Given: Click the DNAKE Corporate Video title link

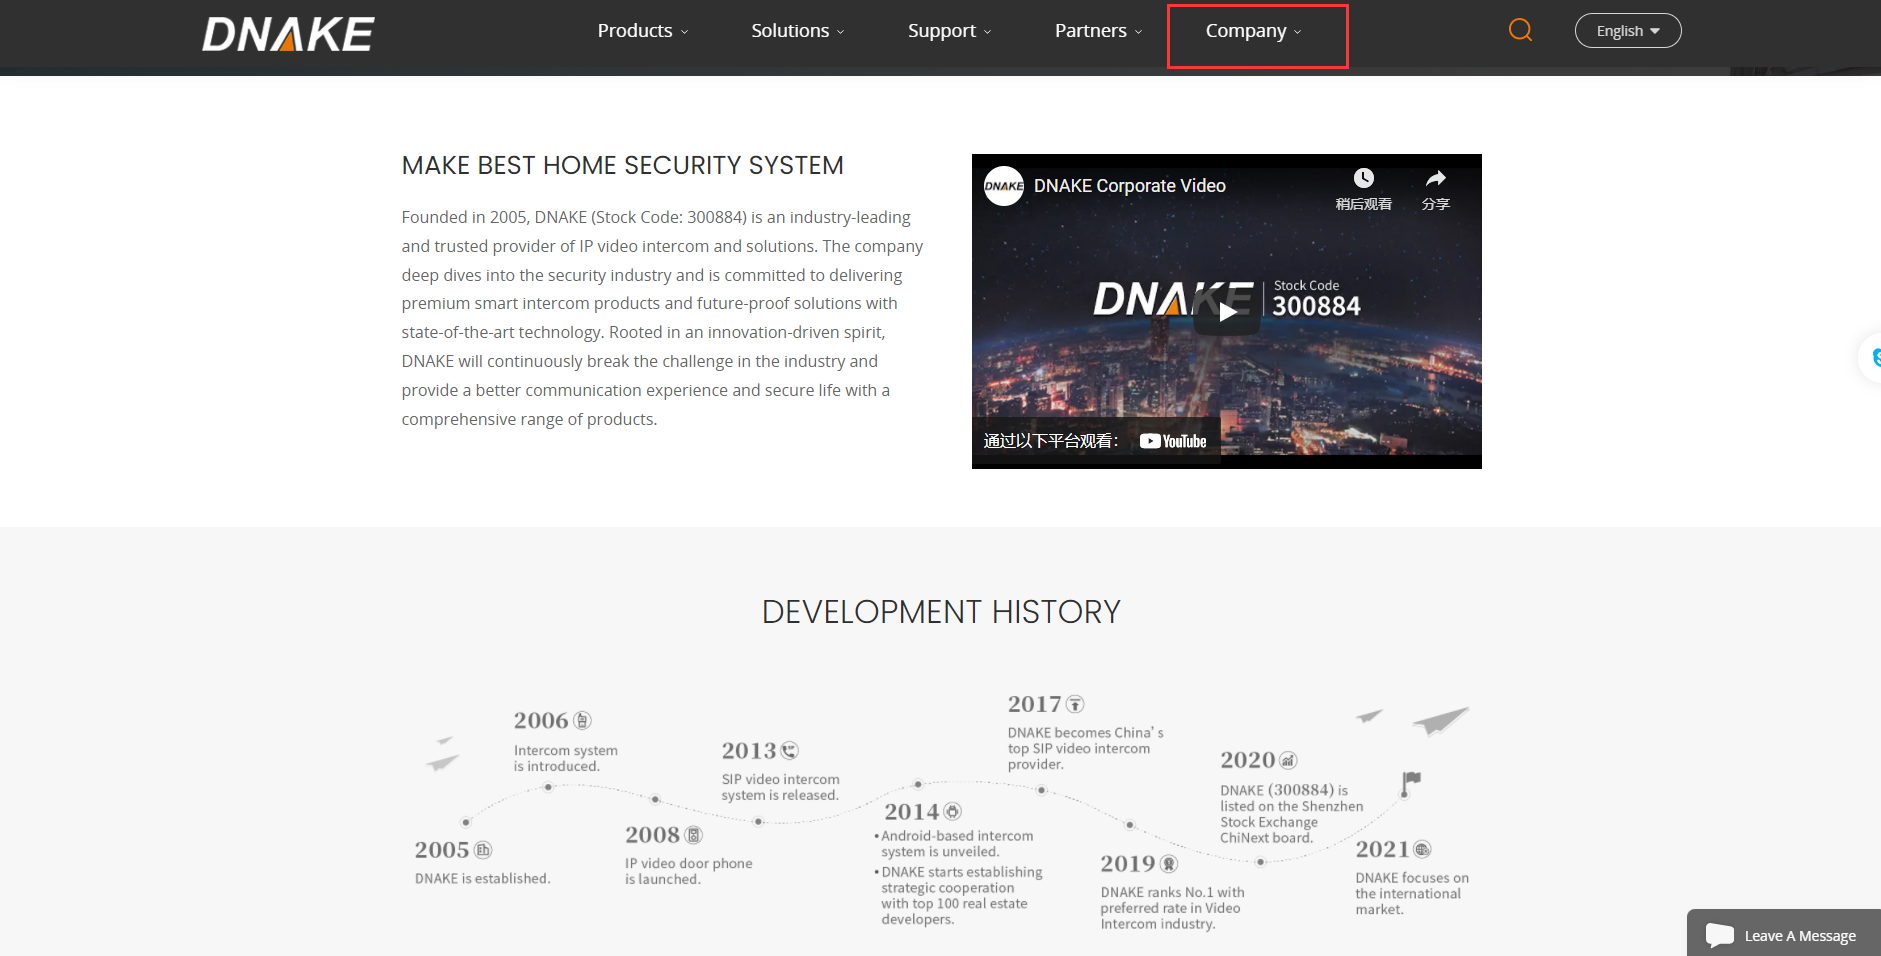Looking at the screenshot, I should pyautogui.click(x=1129, y=186).
